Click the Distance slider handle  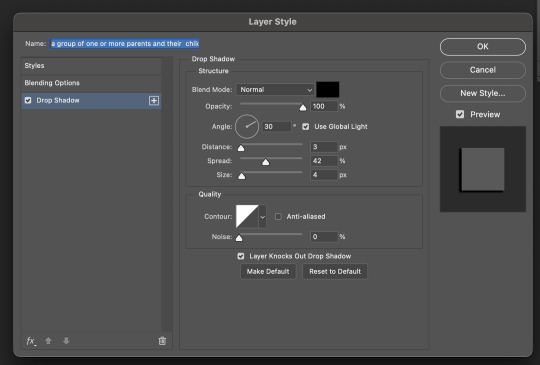click(x=241, y=148)
